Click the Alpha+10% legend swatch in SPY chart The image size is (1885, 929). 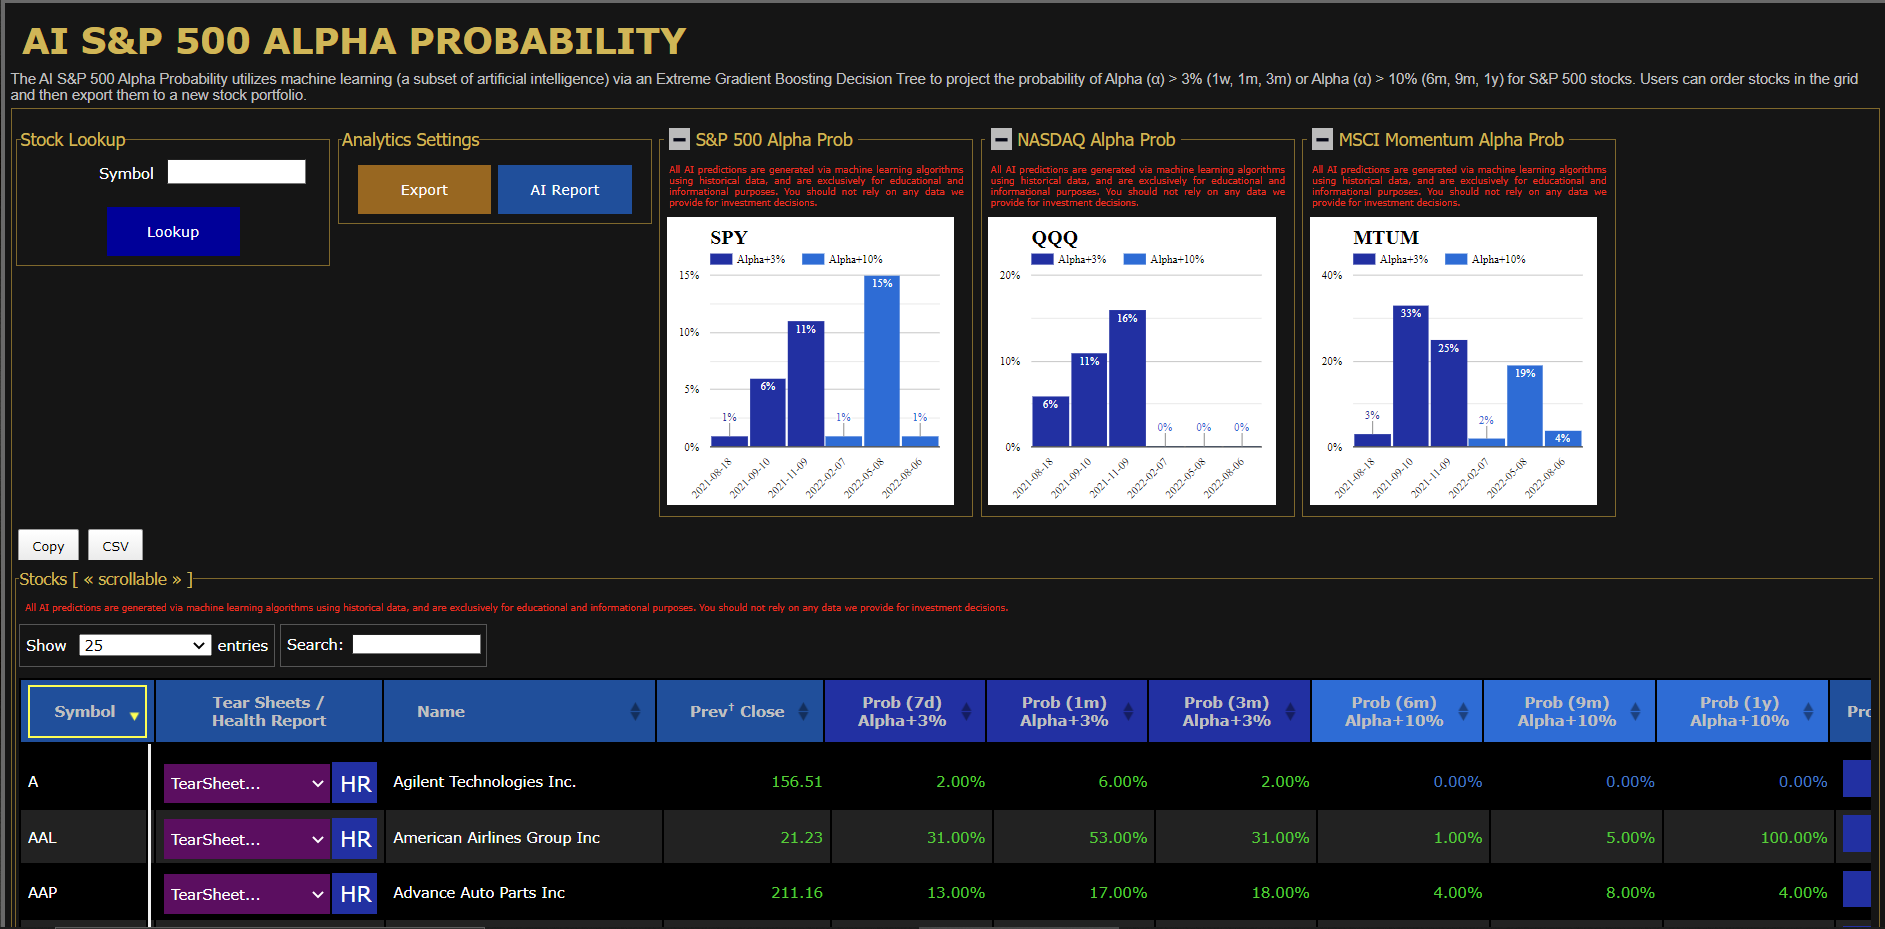pos(813,259)
